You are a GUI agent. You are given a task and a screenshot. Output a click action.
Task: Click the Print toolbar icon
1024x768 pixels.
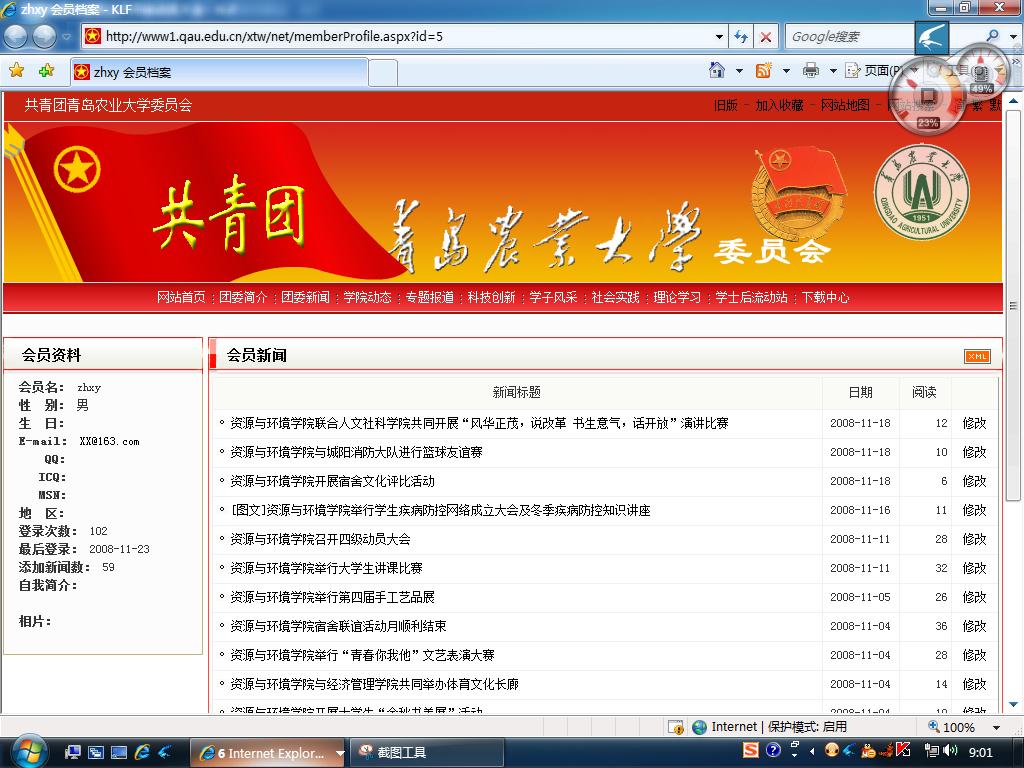pyautogui.click(x=811, y=70)
